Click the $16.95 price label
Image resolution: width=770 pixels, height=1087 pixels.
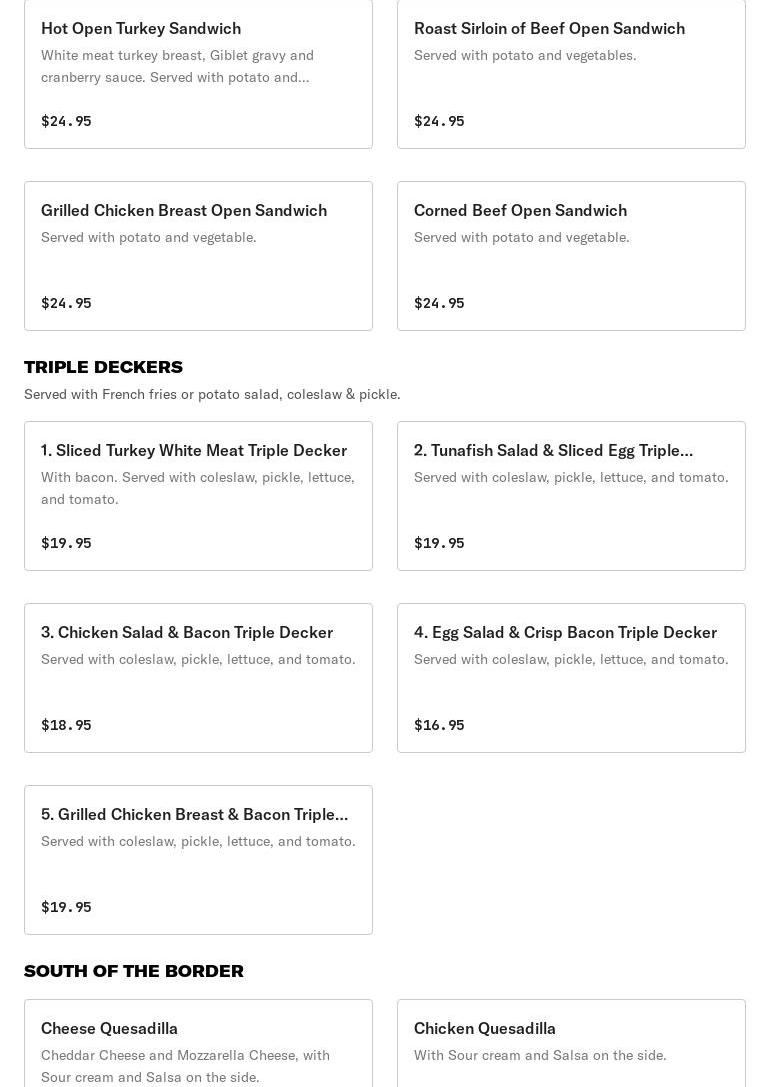pyautogui.click(x=439, y=725)
